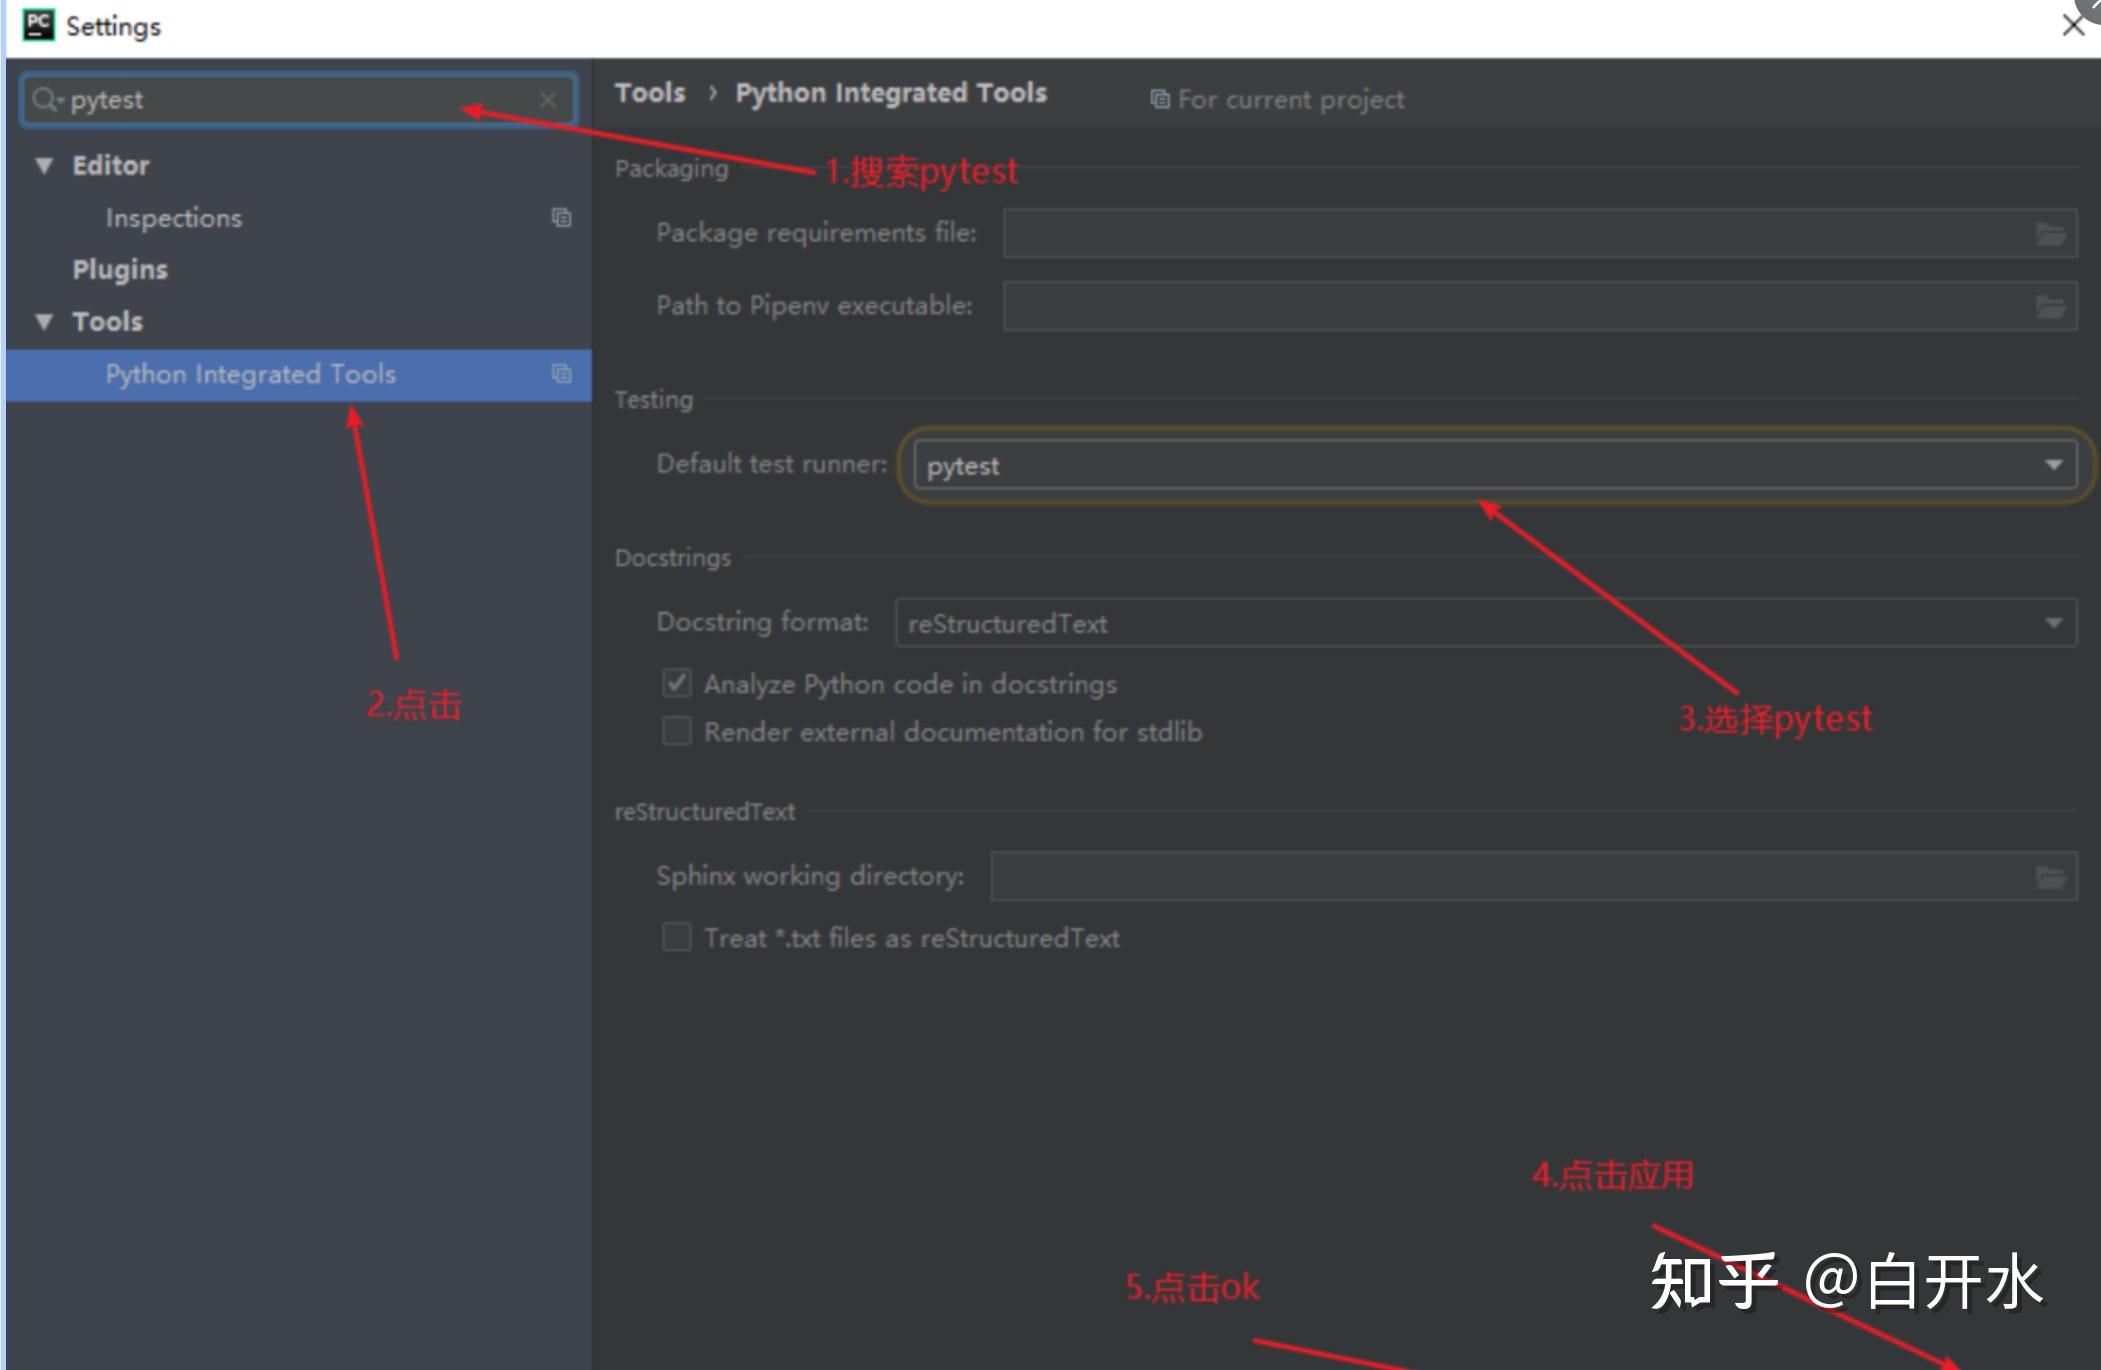The image size is (2101, 1370).
Task: Click the Python Integrated Tools breadcrumb
Action: coord(891,93)
